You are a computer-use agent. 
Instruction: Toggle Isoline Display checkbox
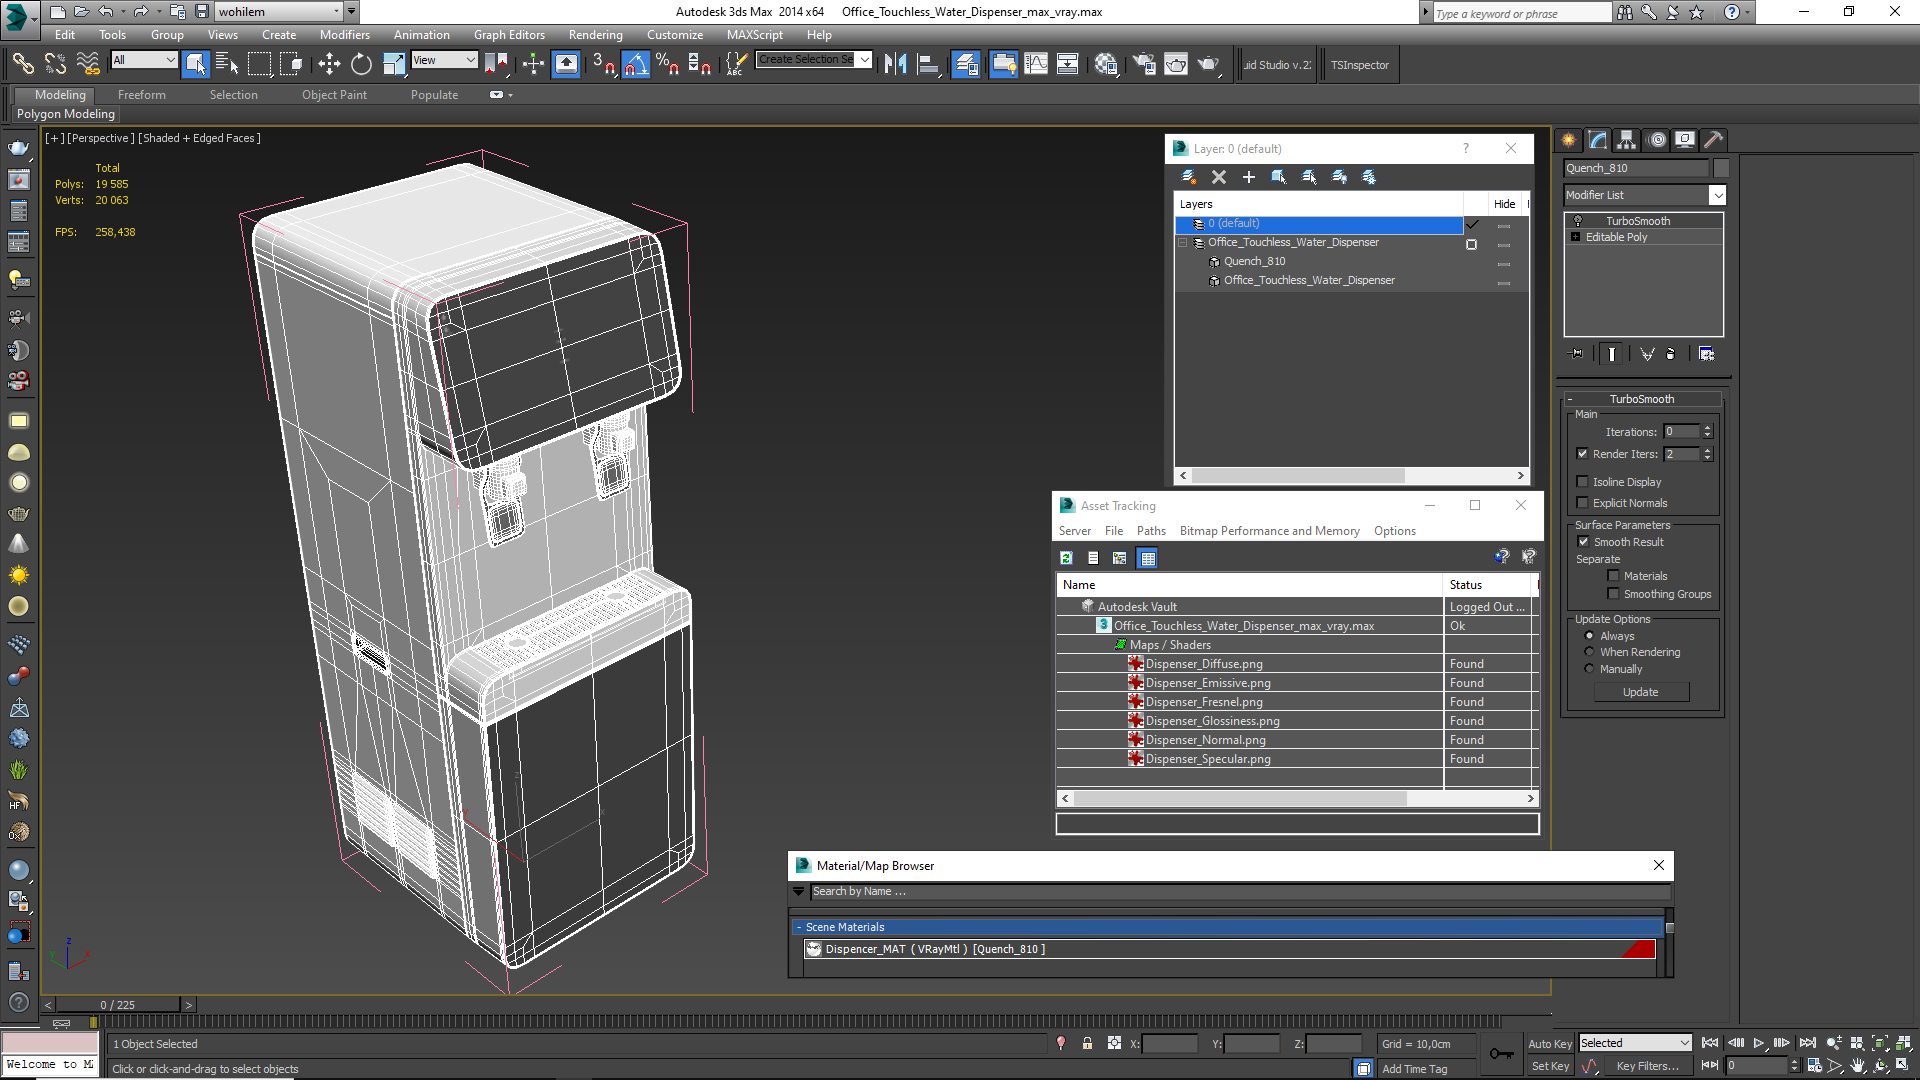tap(1582, 481)
